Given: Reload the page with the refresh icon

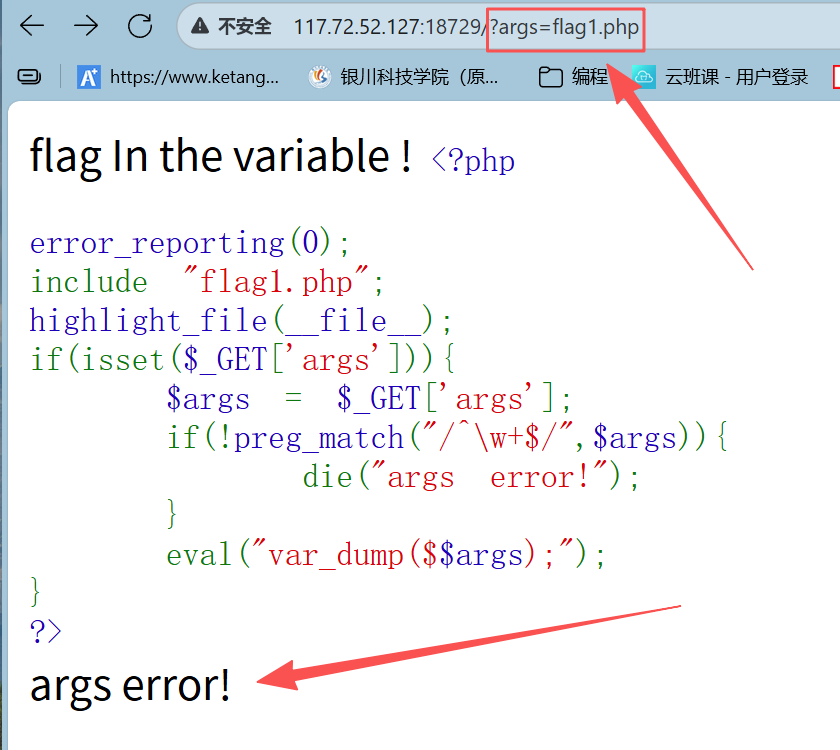Looking at the screenshot, I should 140,25.
